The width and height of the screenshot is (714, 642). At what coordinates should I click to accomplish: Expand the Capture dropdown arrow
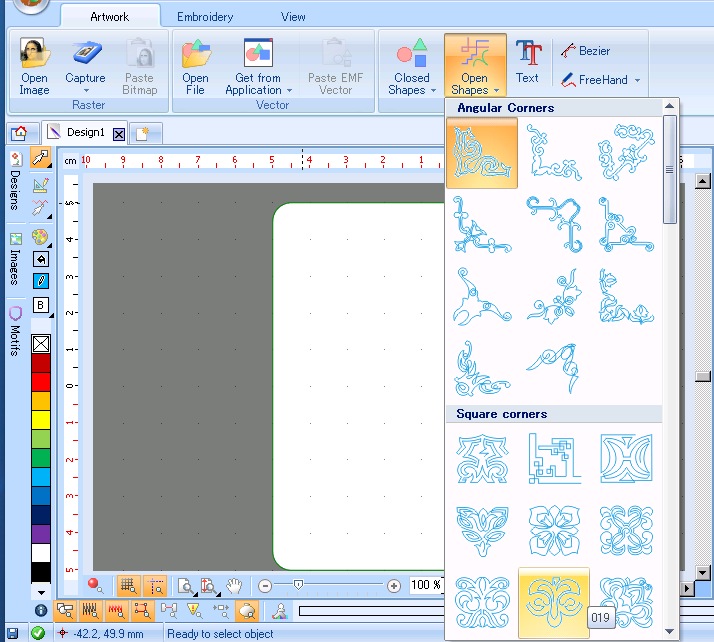(x=86, y=91)
